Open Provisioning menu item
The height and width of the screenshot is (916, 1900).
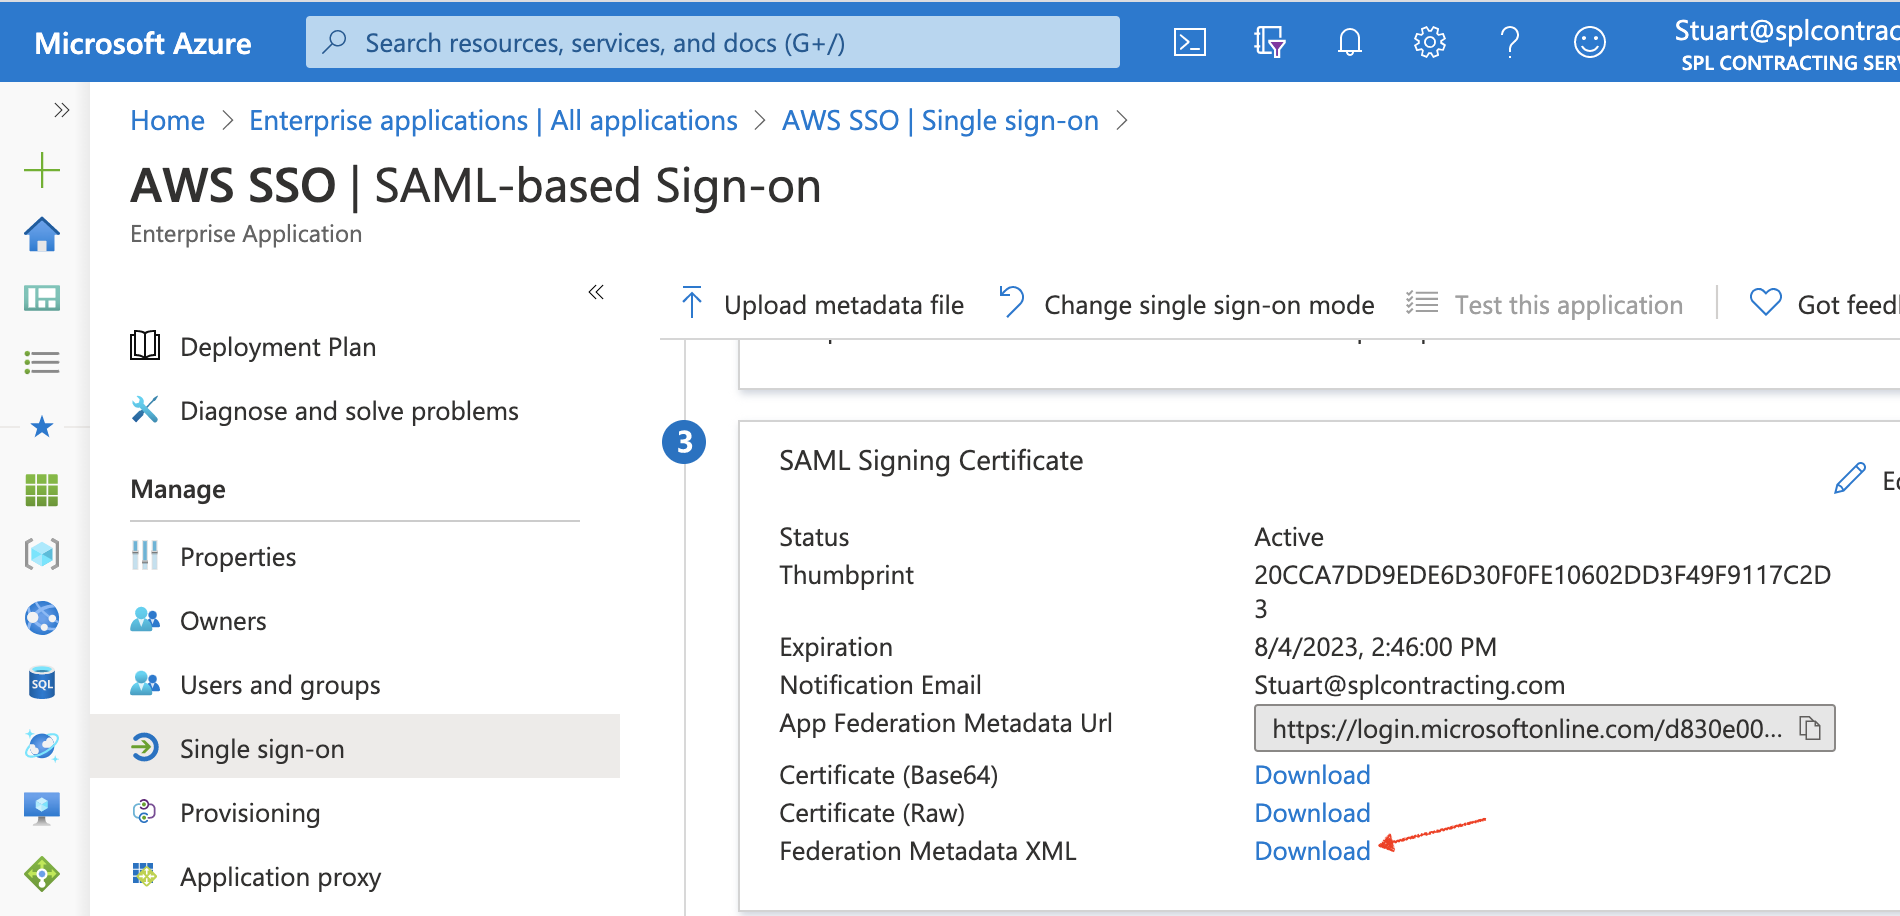tap(355, 813)
